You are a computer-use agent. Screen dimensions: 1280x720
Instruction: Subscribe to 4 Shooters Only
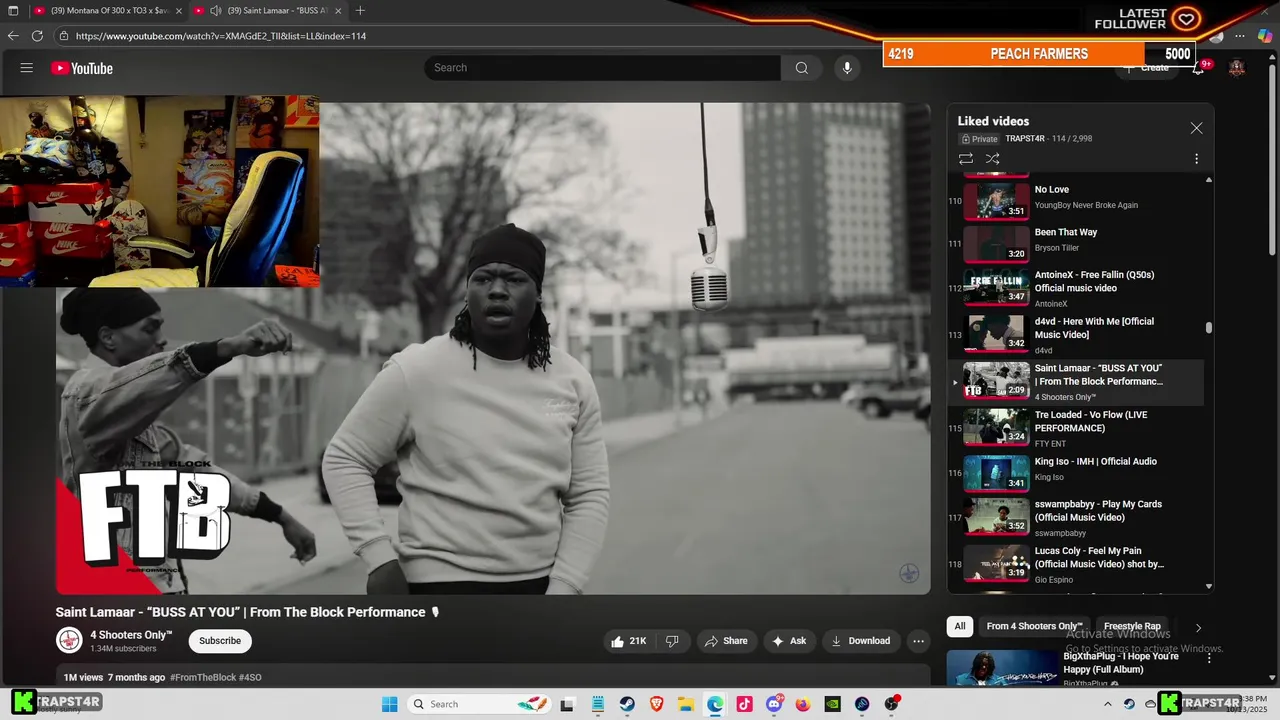[220, 641]
